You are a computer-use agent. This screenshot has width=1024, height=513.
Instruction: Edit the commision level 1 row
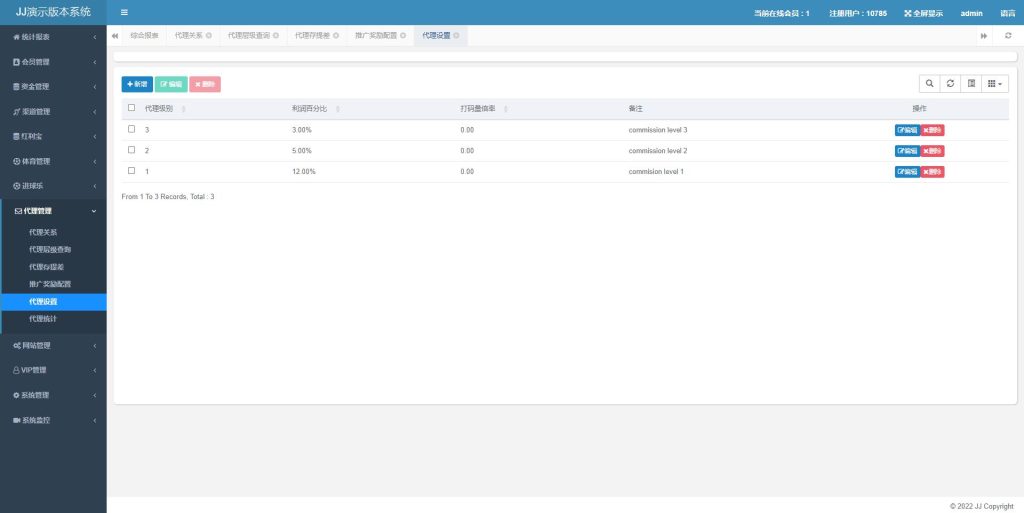908,172
